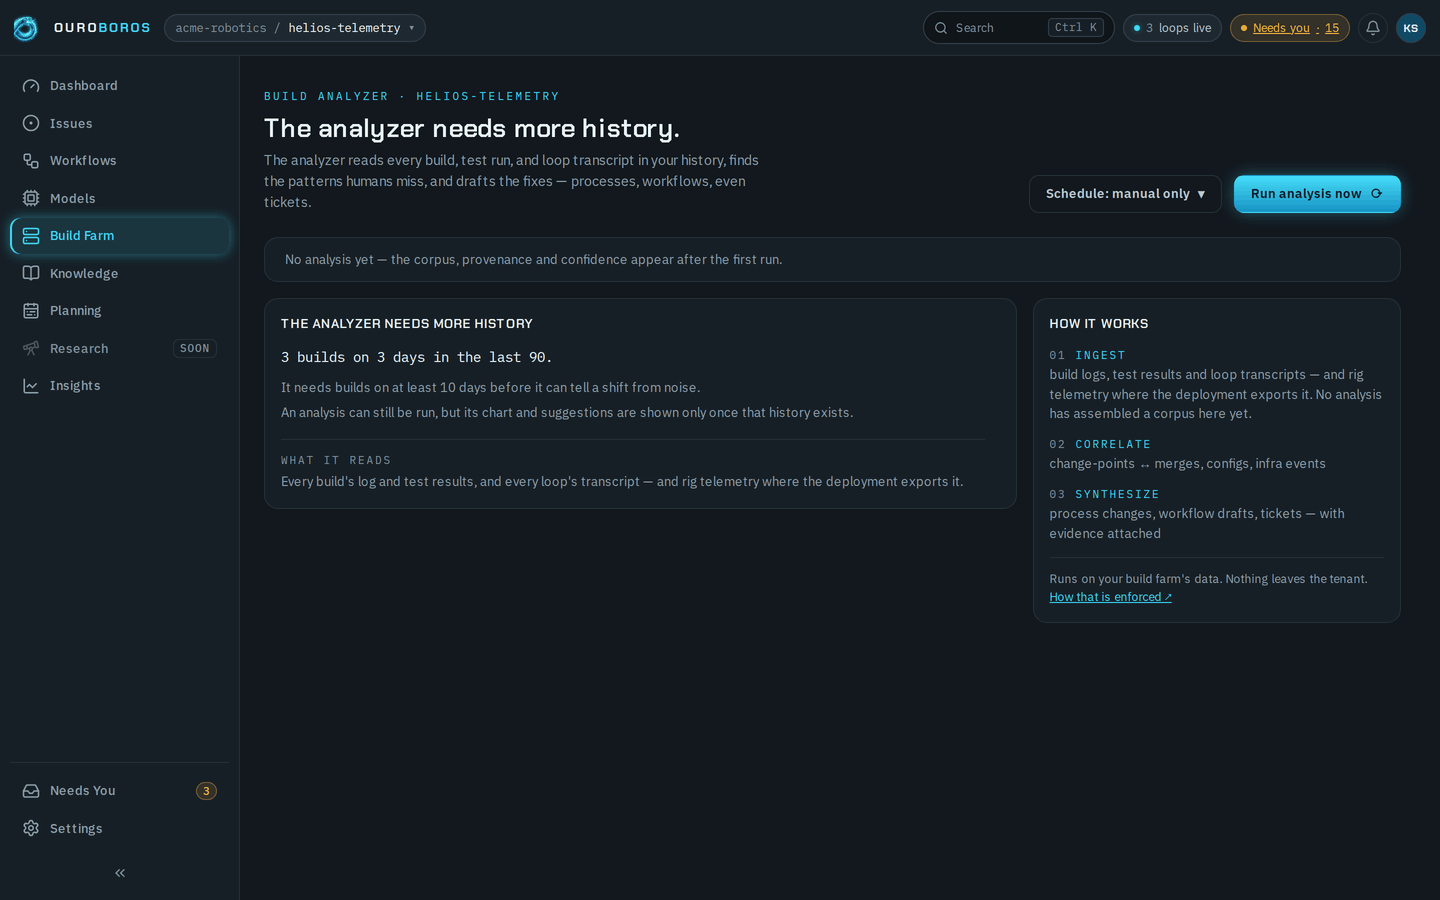Click the CORRELATE step heading
Viewport: 1440px width, 900px height.
tap(1113, 444)
